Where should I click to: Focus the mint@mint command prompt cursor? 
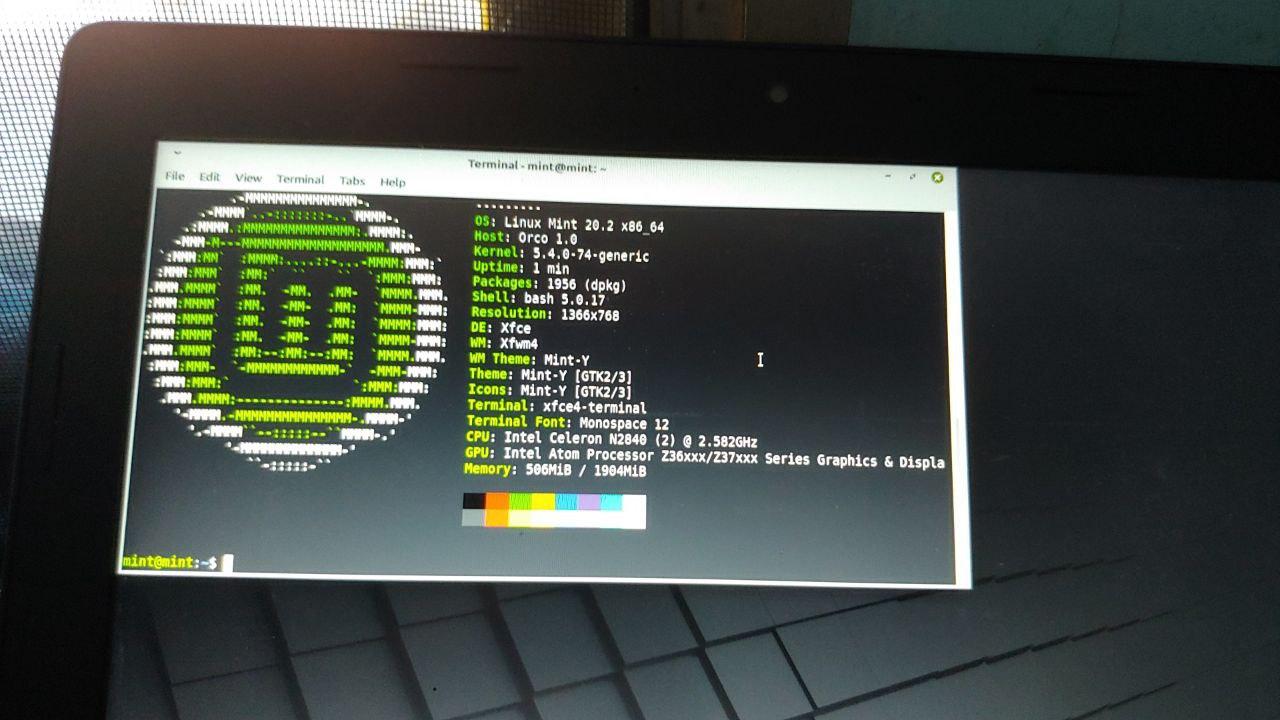click(227, 564)
